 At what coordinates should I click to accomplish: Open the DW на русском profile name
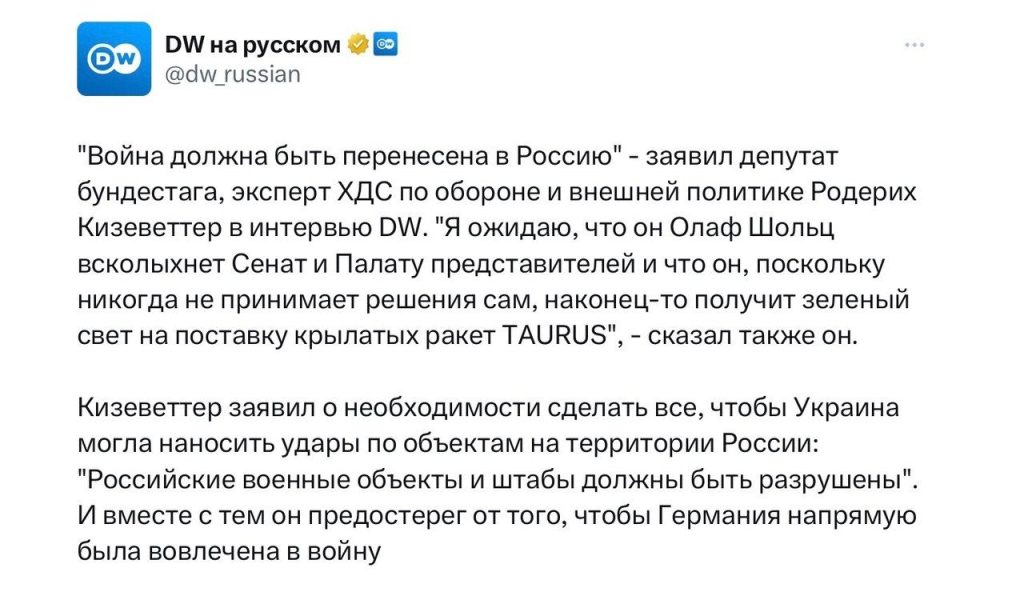click(x=250, y=42)
